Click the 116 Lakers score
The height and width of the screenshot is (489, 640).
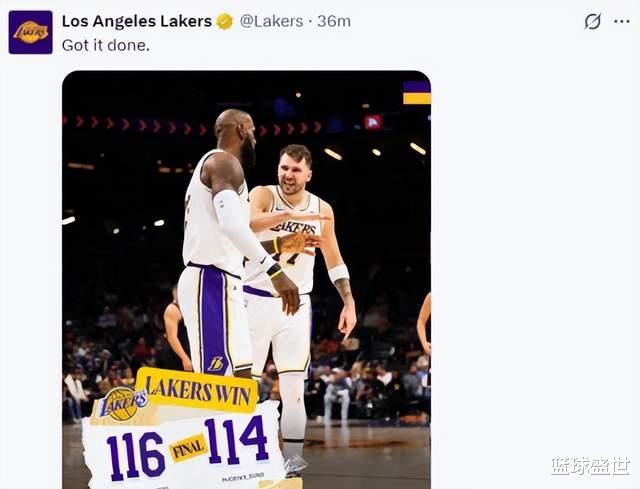click(x=136, y=455)
